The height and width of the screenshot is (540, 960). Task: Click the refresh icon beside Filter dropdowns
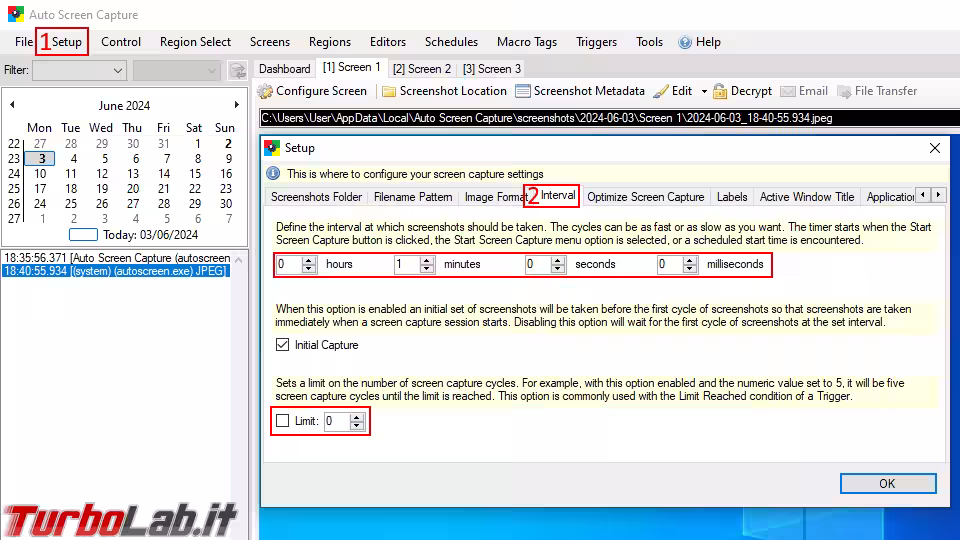click(x=238, y=70)
